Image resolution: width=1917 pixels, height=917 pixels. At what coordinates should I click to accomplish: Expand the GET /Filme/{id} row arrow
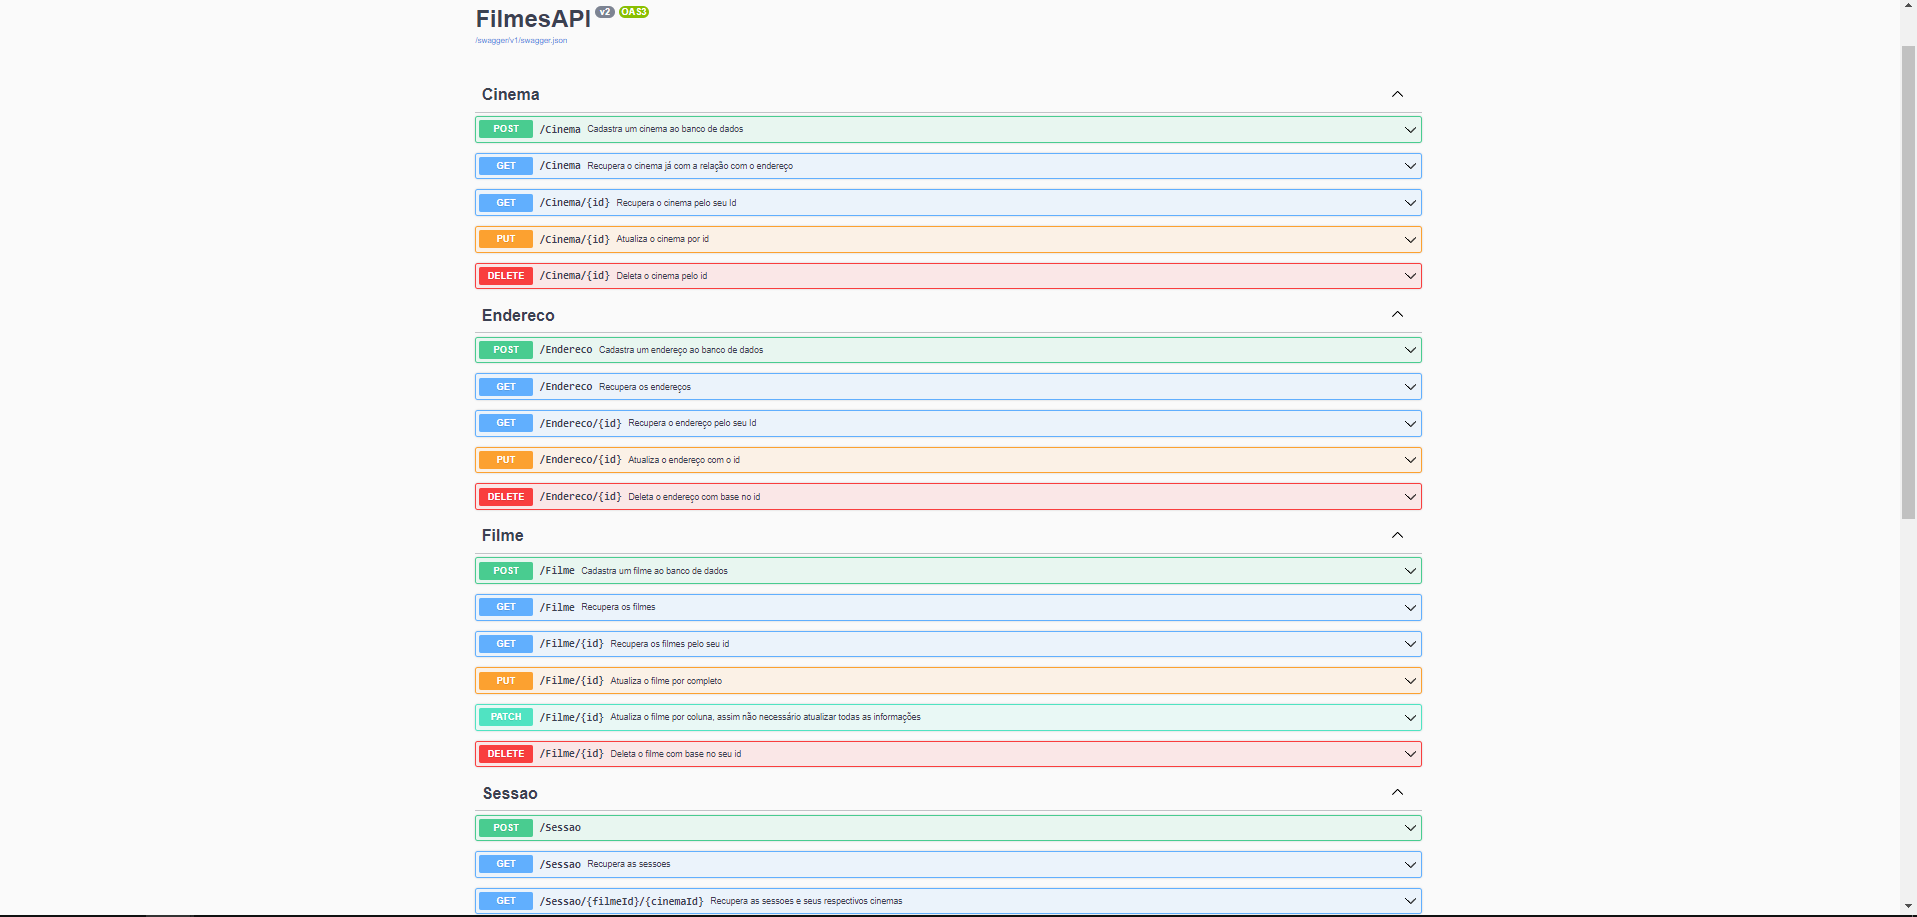(1409, 644)
